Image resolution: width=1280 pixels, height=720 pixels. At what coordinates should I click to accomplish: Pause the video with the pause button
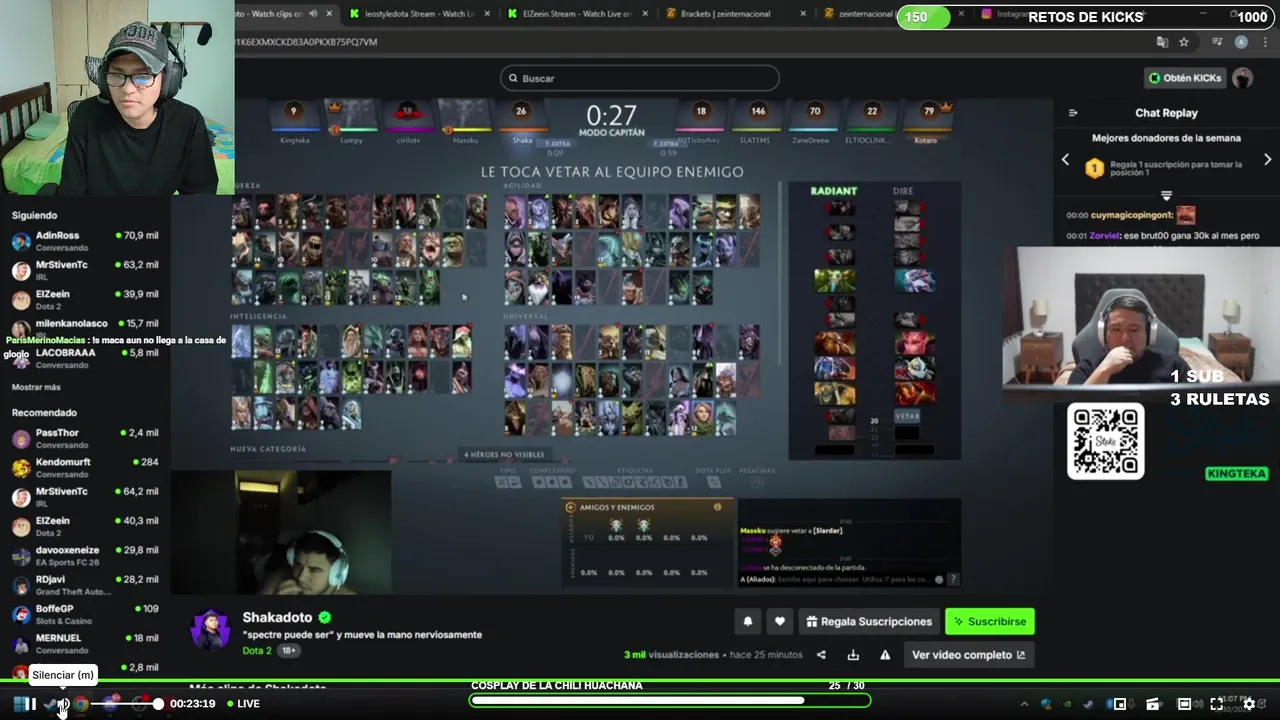coord(30,704)
